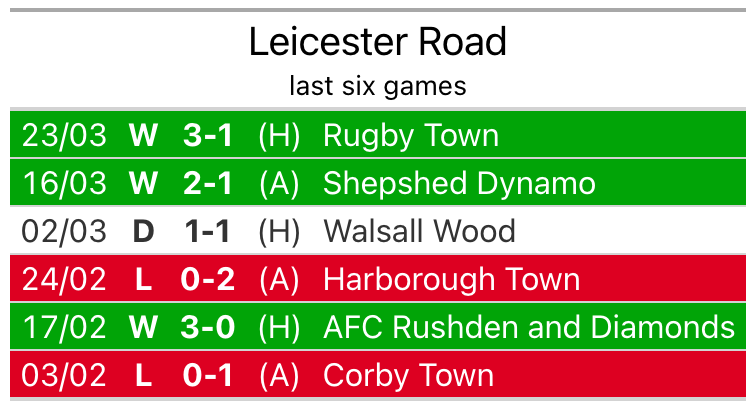
Task: Click the 16/03 match date
Action: click(64, 183)
